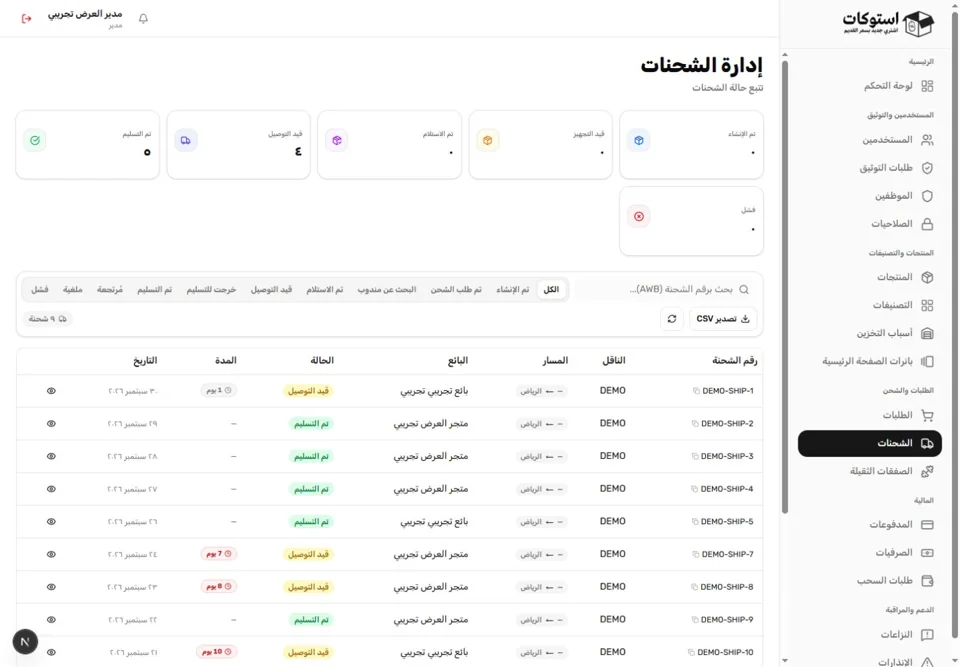Copy shipment number DEMO-SHIP-1 icon
The height and width of the screenshot is (667, 960).
point(696,391)
